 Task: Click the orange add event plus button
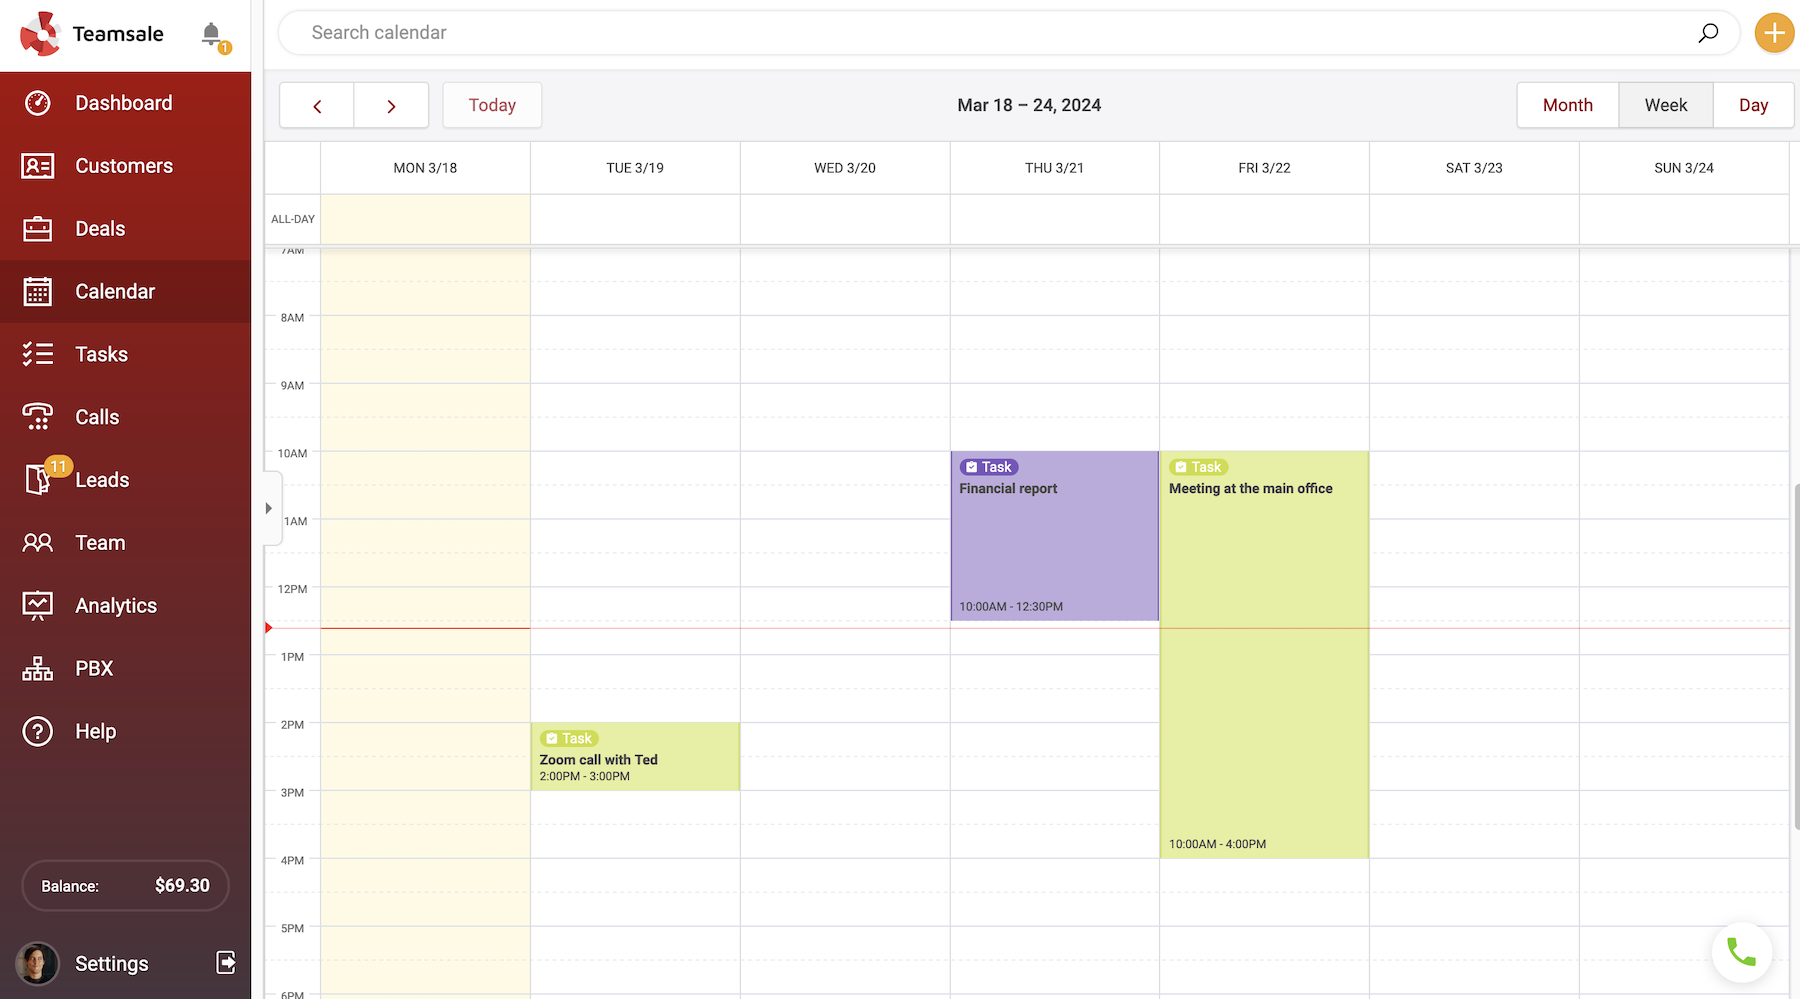(x=1774, y=33)
